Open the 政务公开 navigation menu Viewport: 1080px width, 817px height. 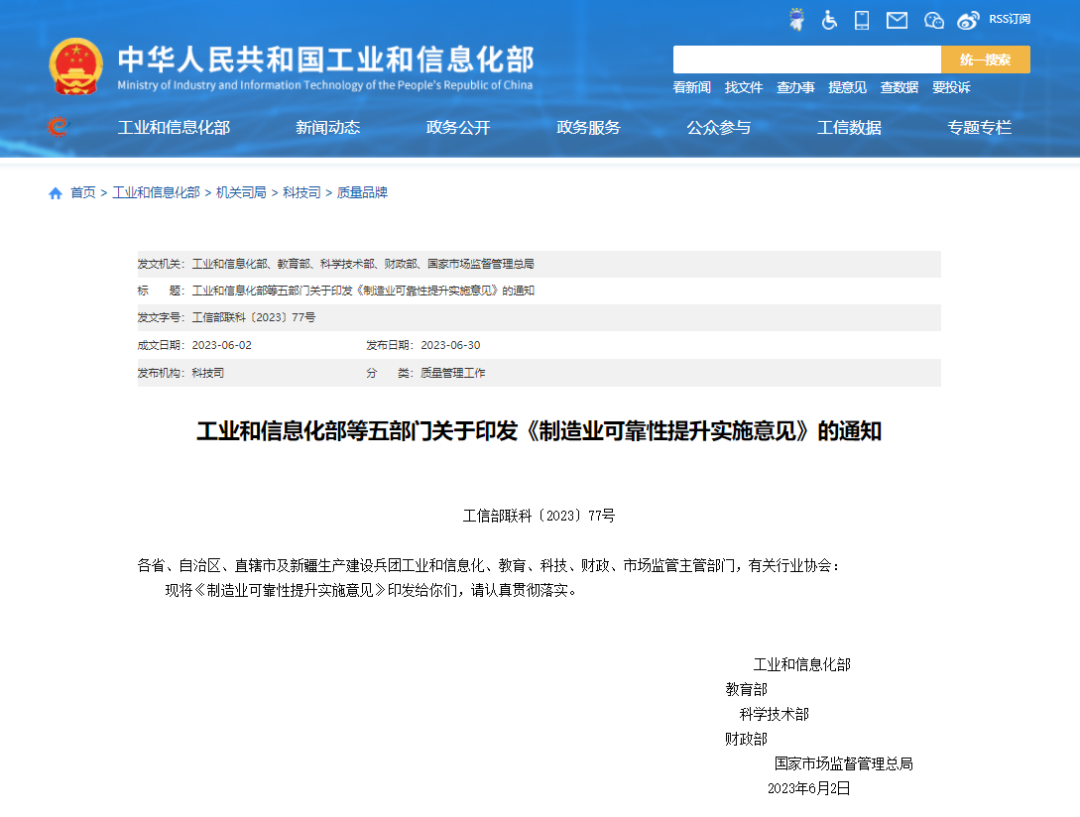click(x=458, y=127)
